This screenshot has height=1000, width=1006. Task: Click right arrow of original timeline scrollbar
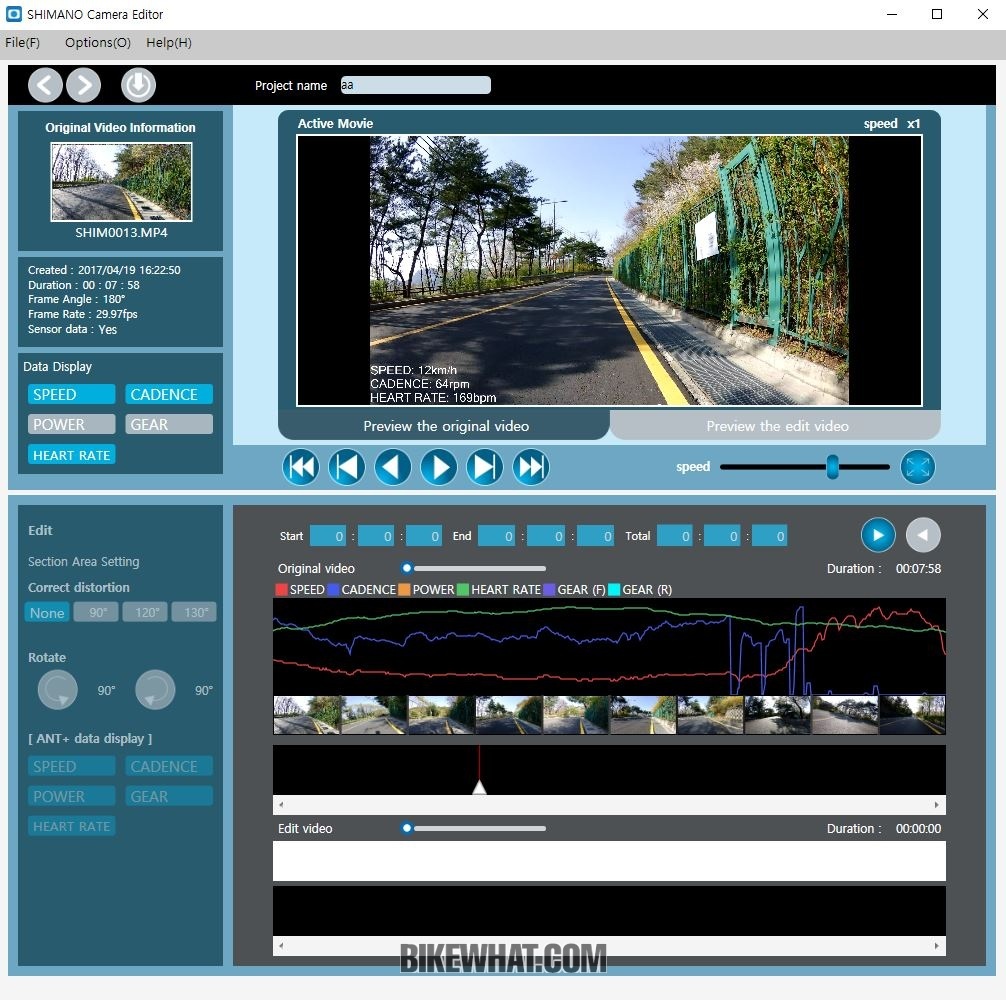coord(937,804)
